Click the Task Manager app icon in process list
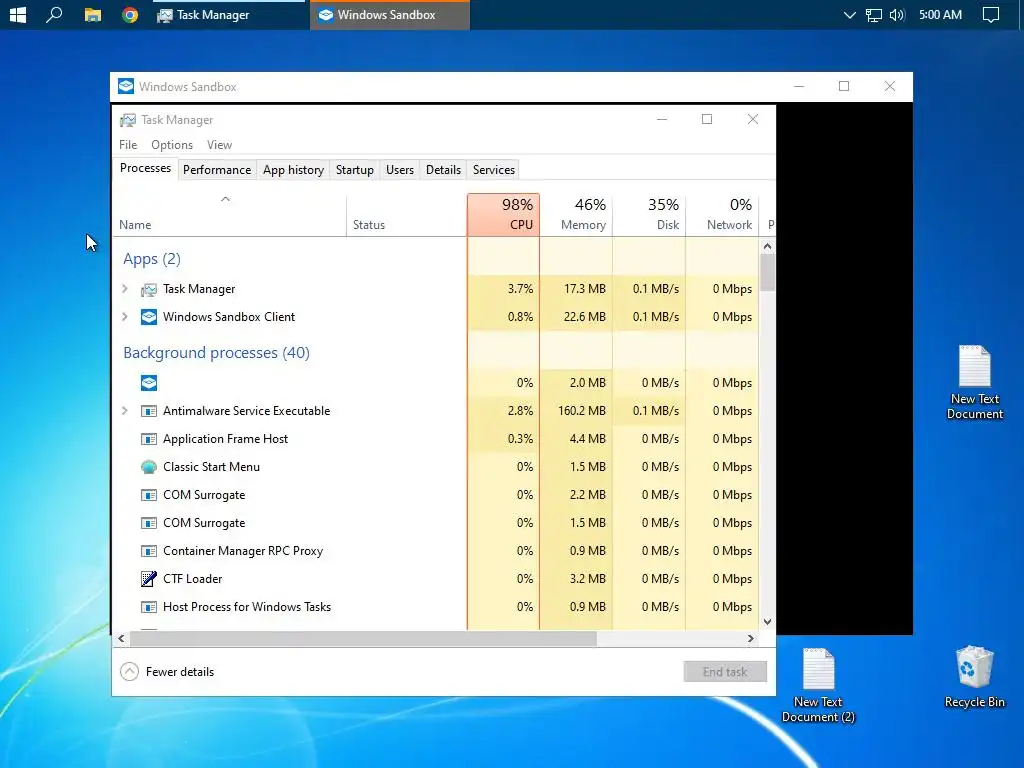This screenshot has height=768, width=1024. (149, 289)
